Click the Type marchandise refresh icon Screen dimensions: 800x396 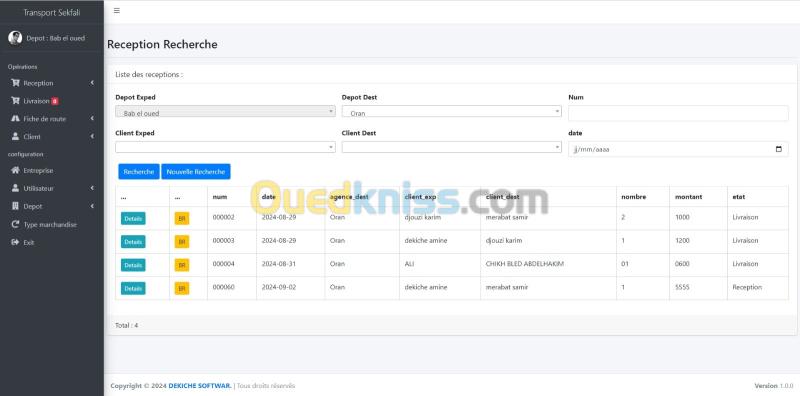point(15,224)
